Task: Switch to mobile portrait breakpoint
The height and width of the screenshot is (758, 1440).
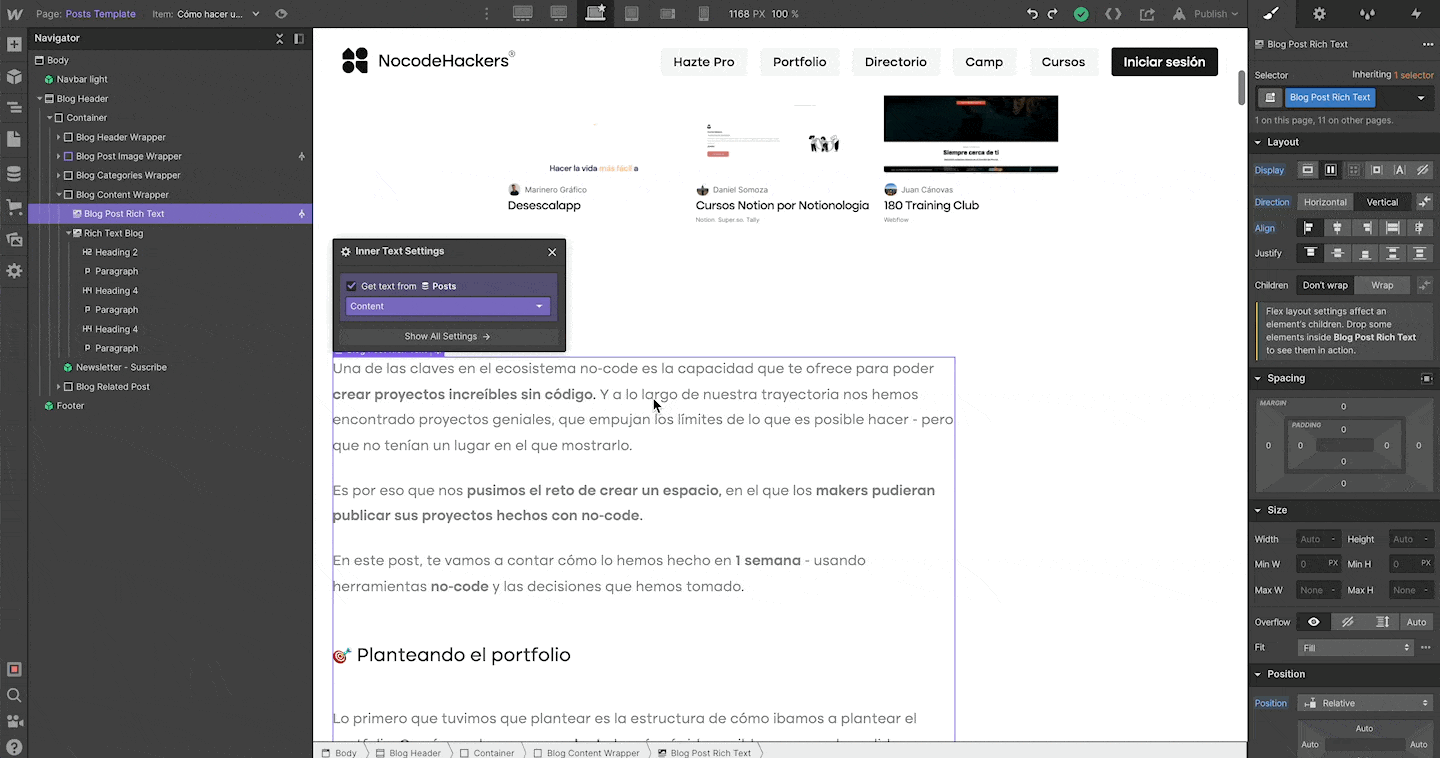Action: pyautogui.click(x=703, y=14)
